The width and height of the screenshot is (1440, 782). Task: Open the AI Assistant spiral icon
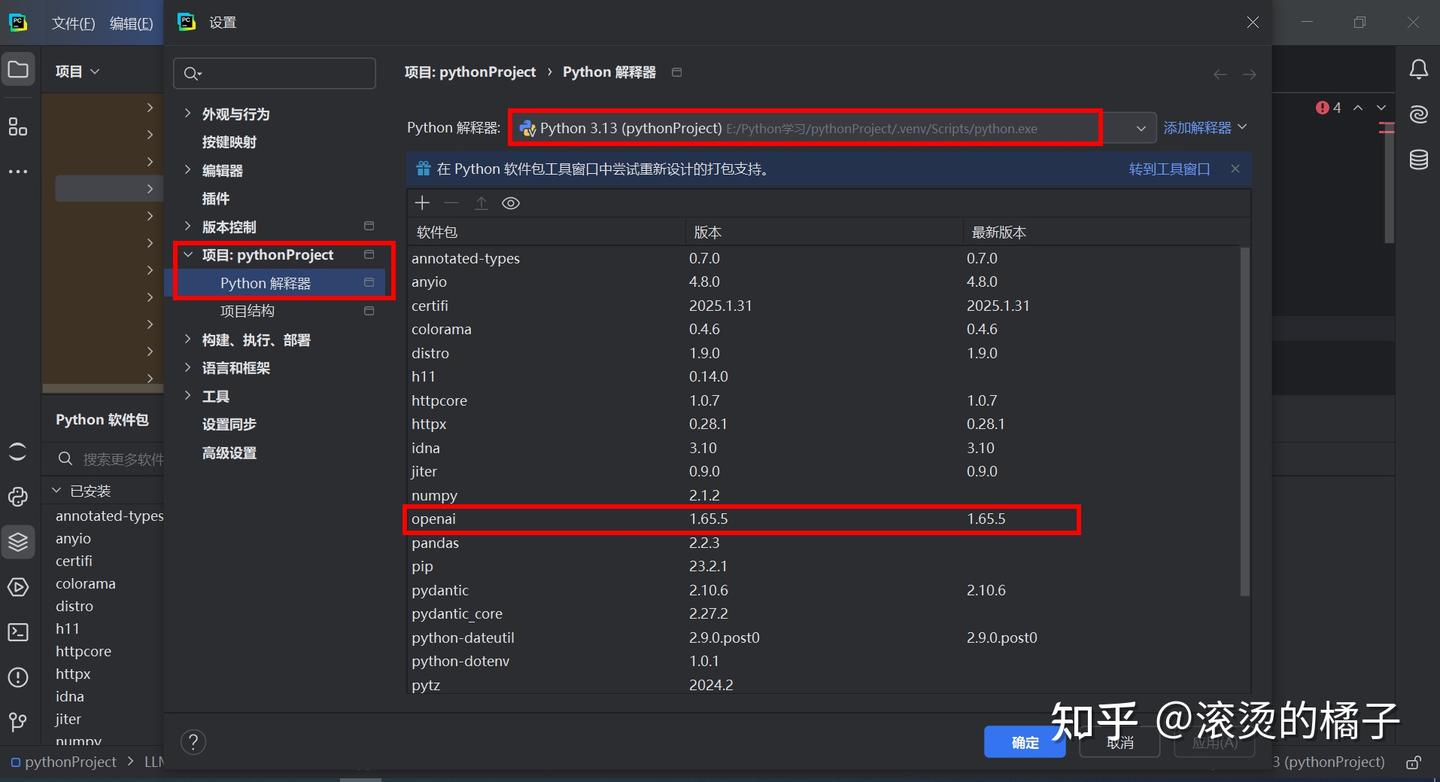(1419, 114)
